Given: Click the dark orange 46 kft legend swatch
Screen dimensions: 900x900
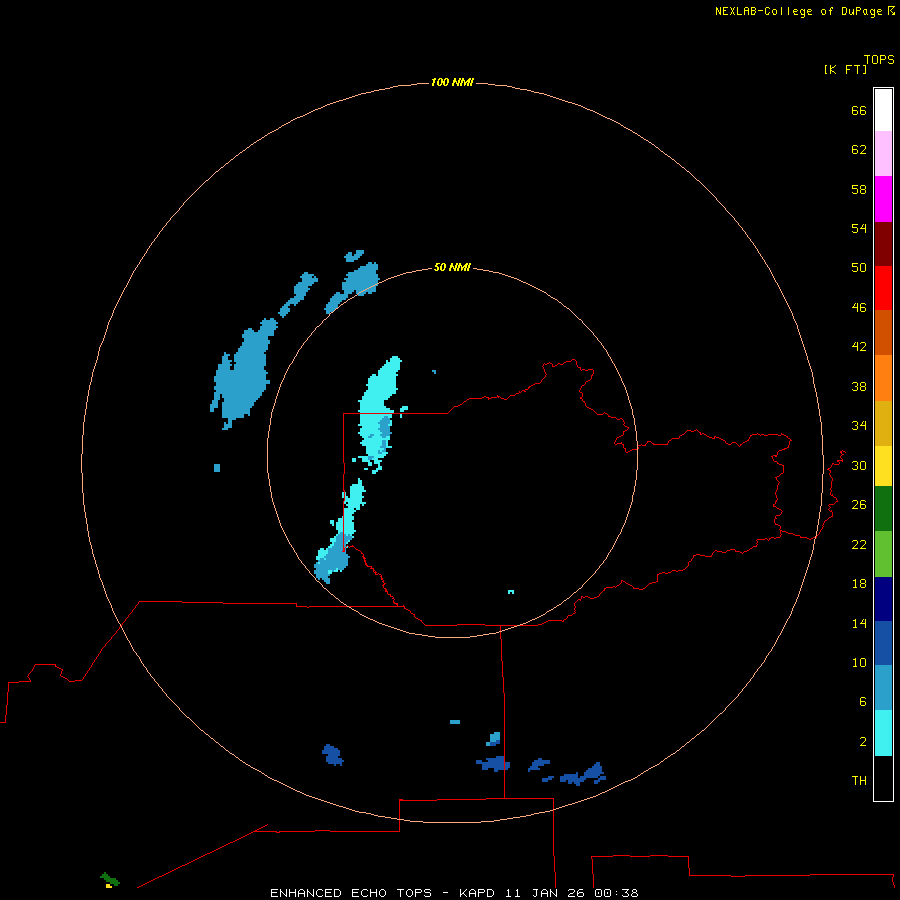Looking at the screenshot, I should [x=883, y=333].
